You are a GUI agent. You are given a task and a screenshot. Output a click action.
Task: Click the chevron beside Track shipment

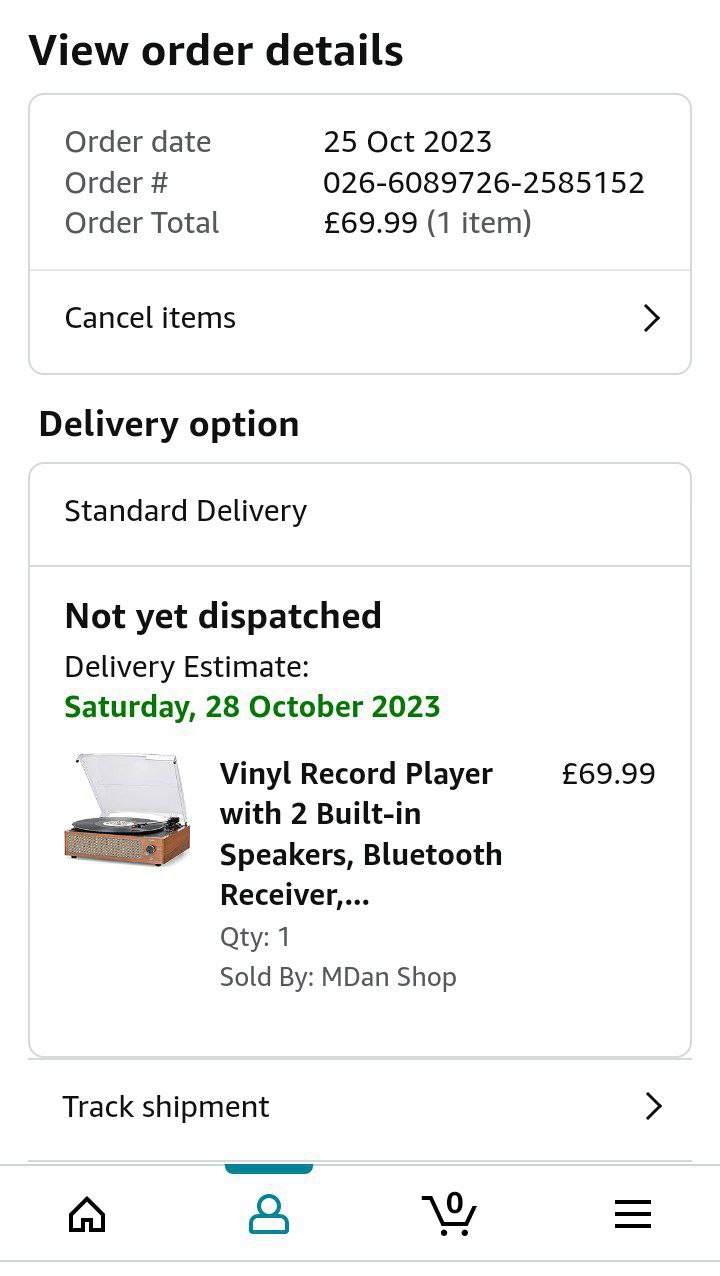pos(654,1106)
